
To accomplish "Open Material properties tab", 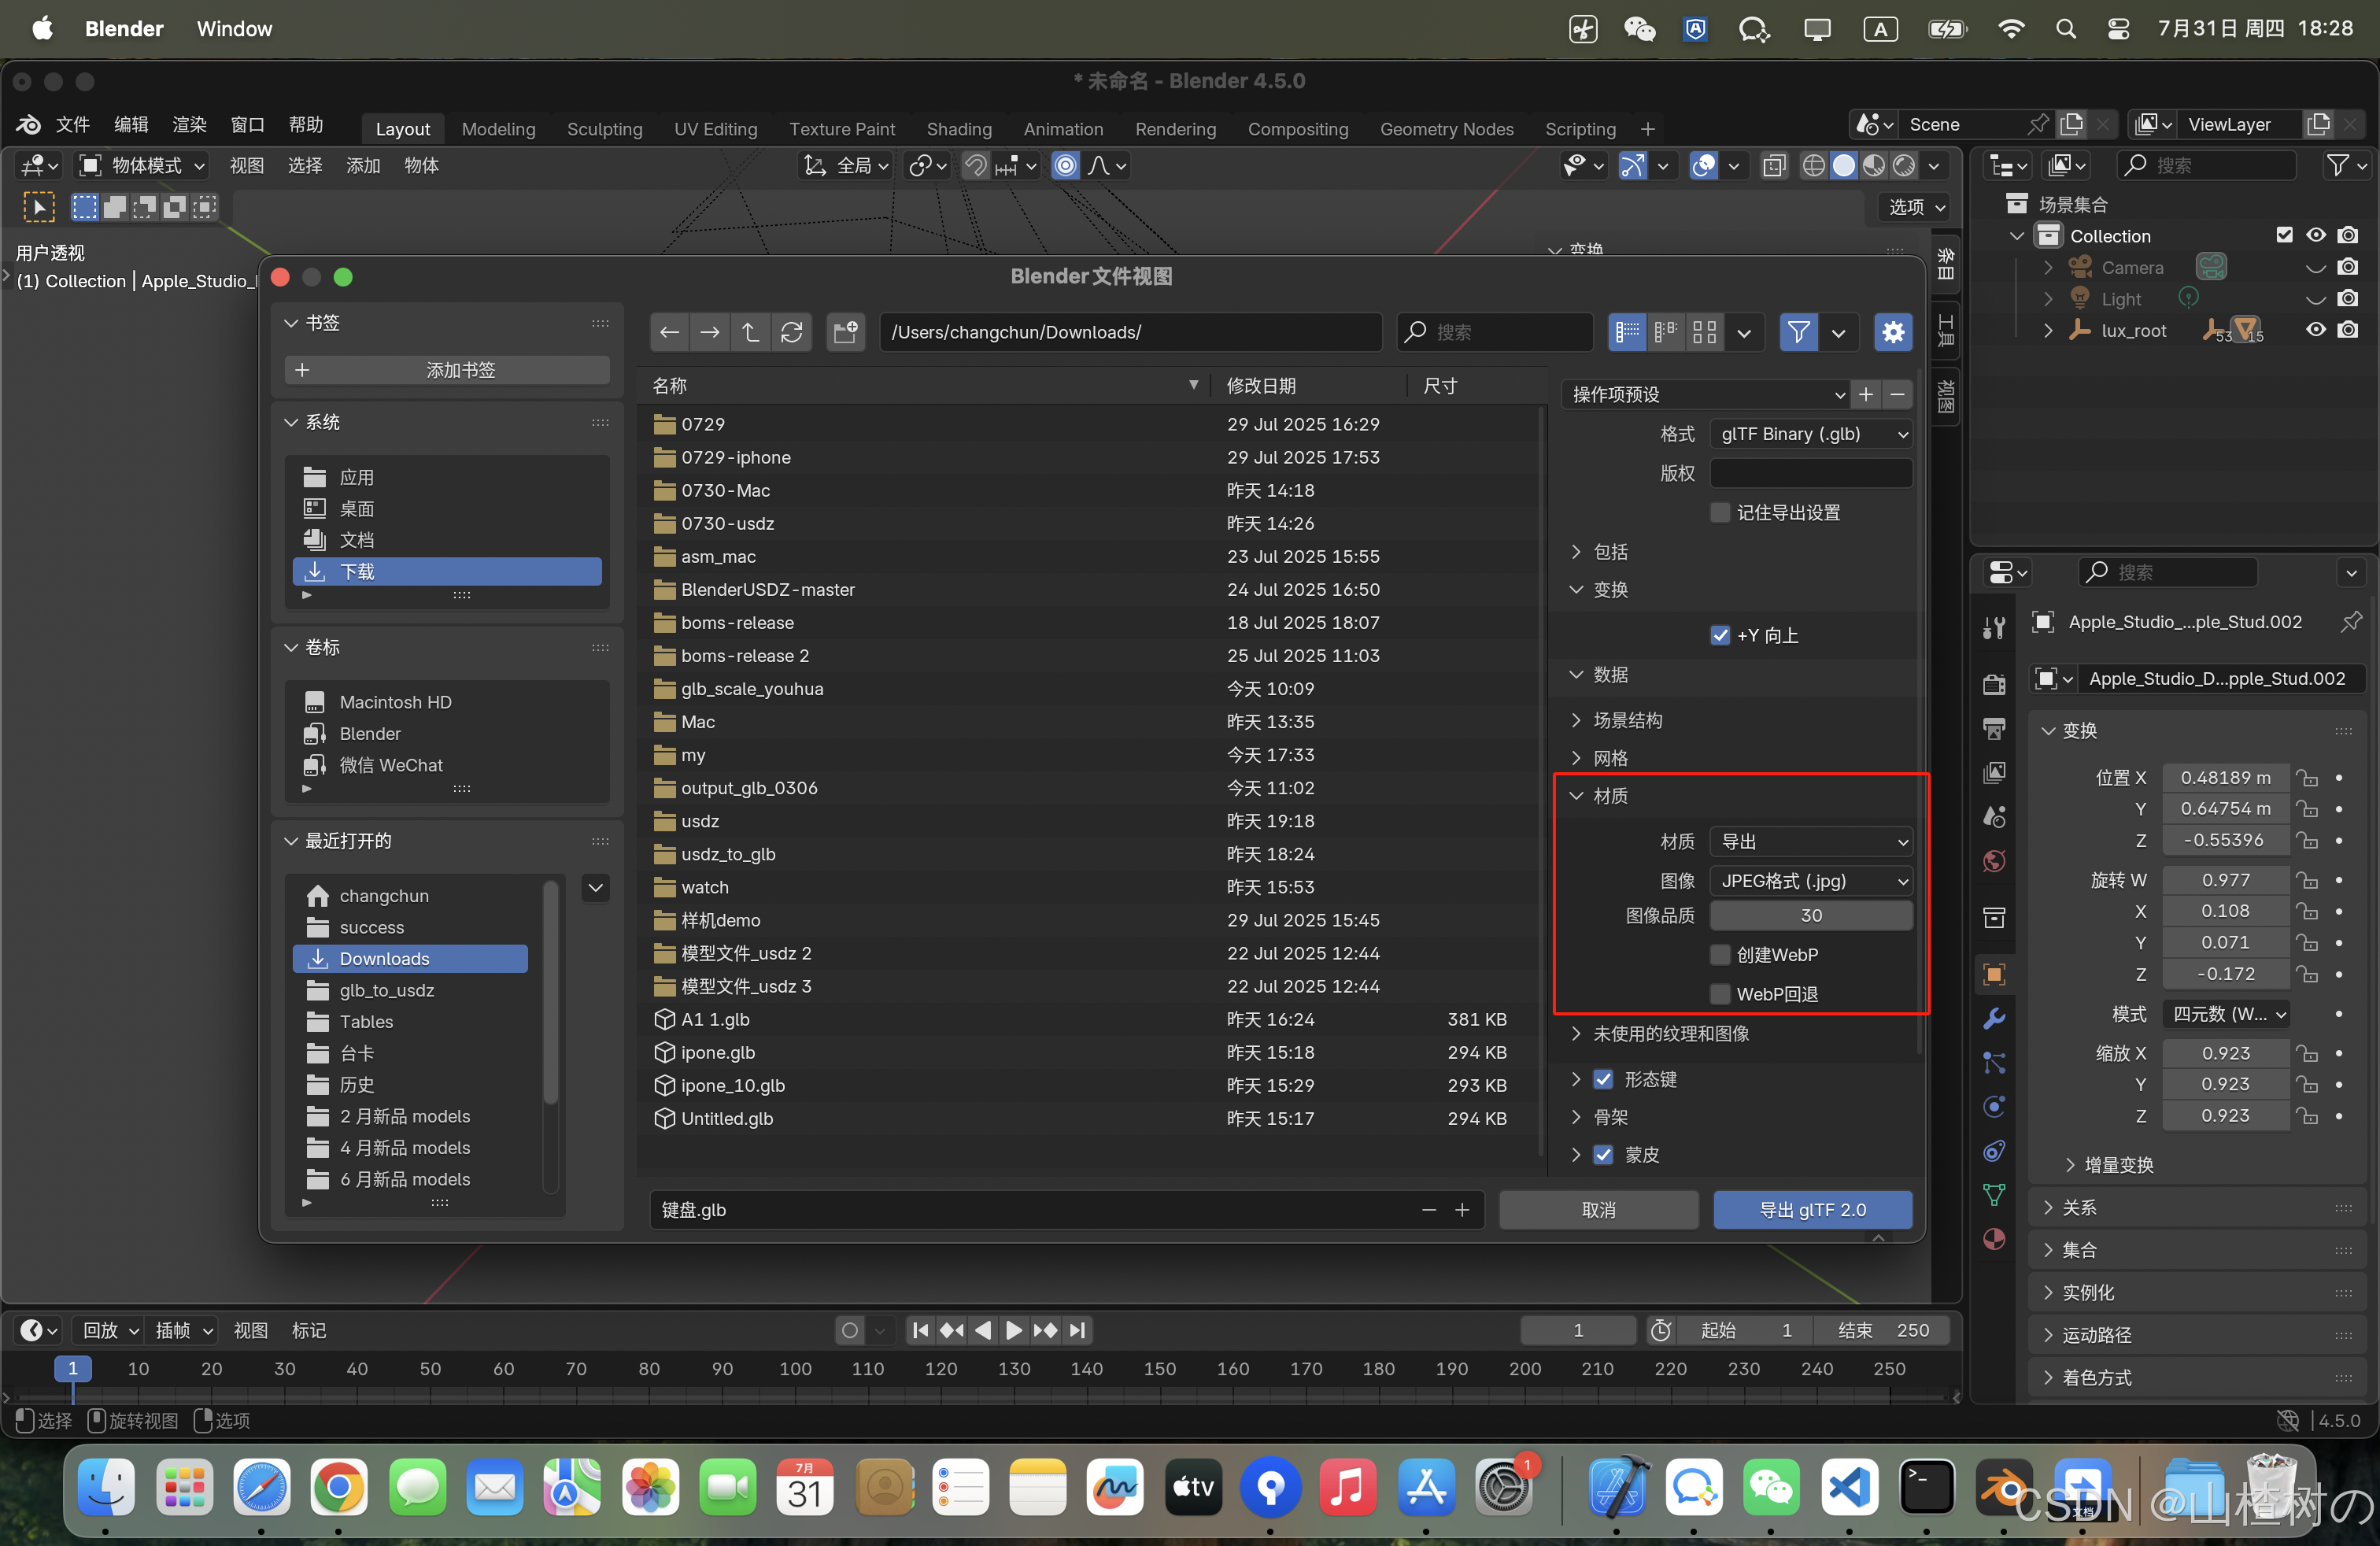I will (1994, 1239).
